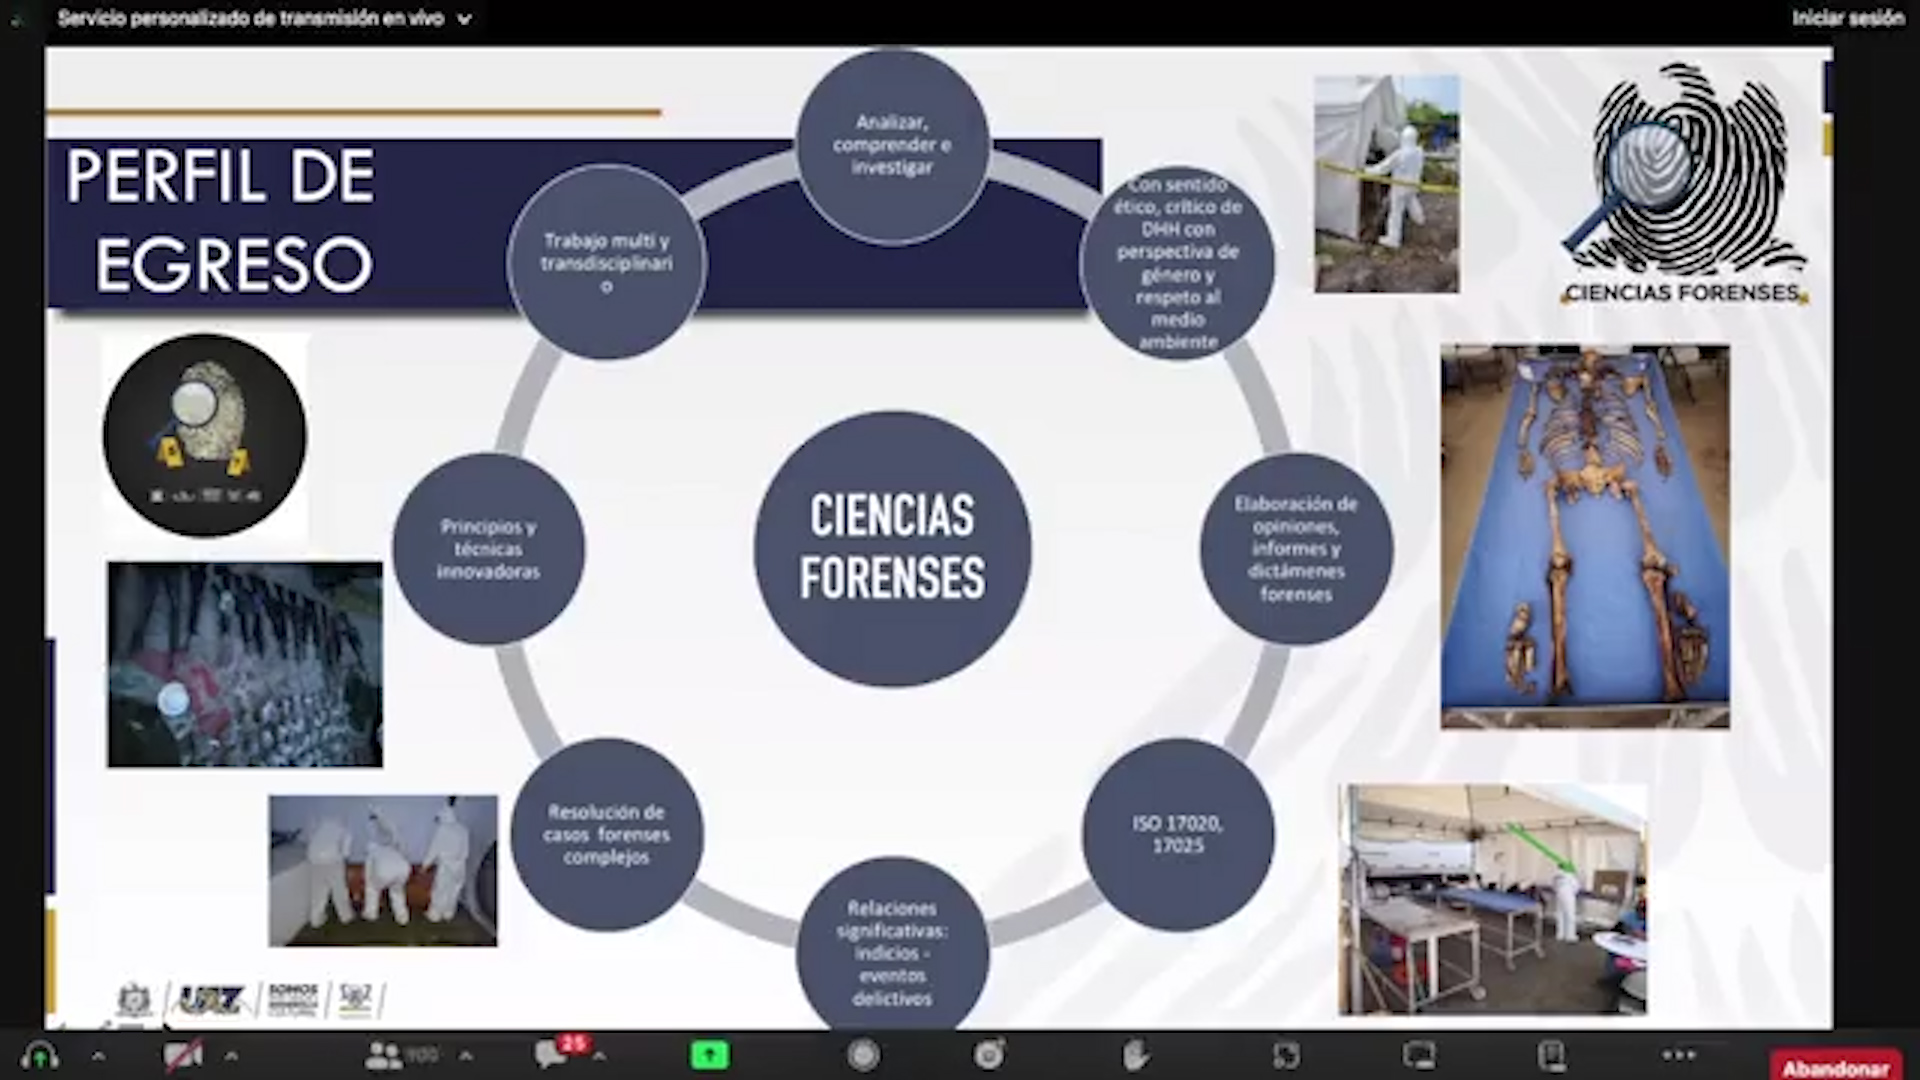Click the red Abandonar button
The height and width of the screenshot is (1080, 1920).
[1836, 1067]
